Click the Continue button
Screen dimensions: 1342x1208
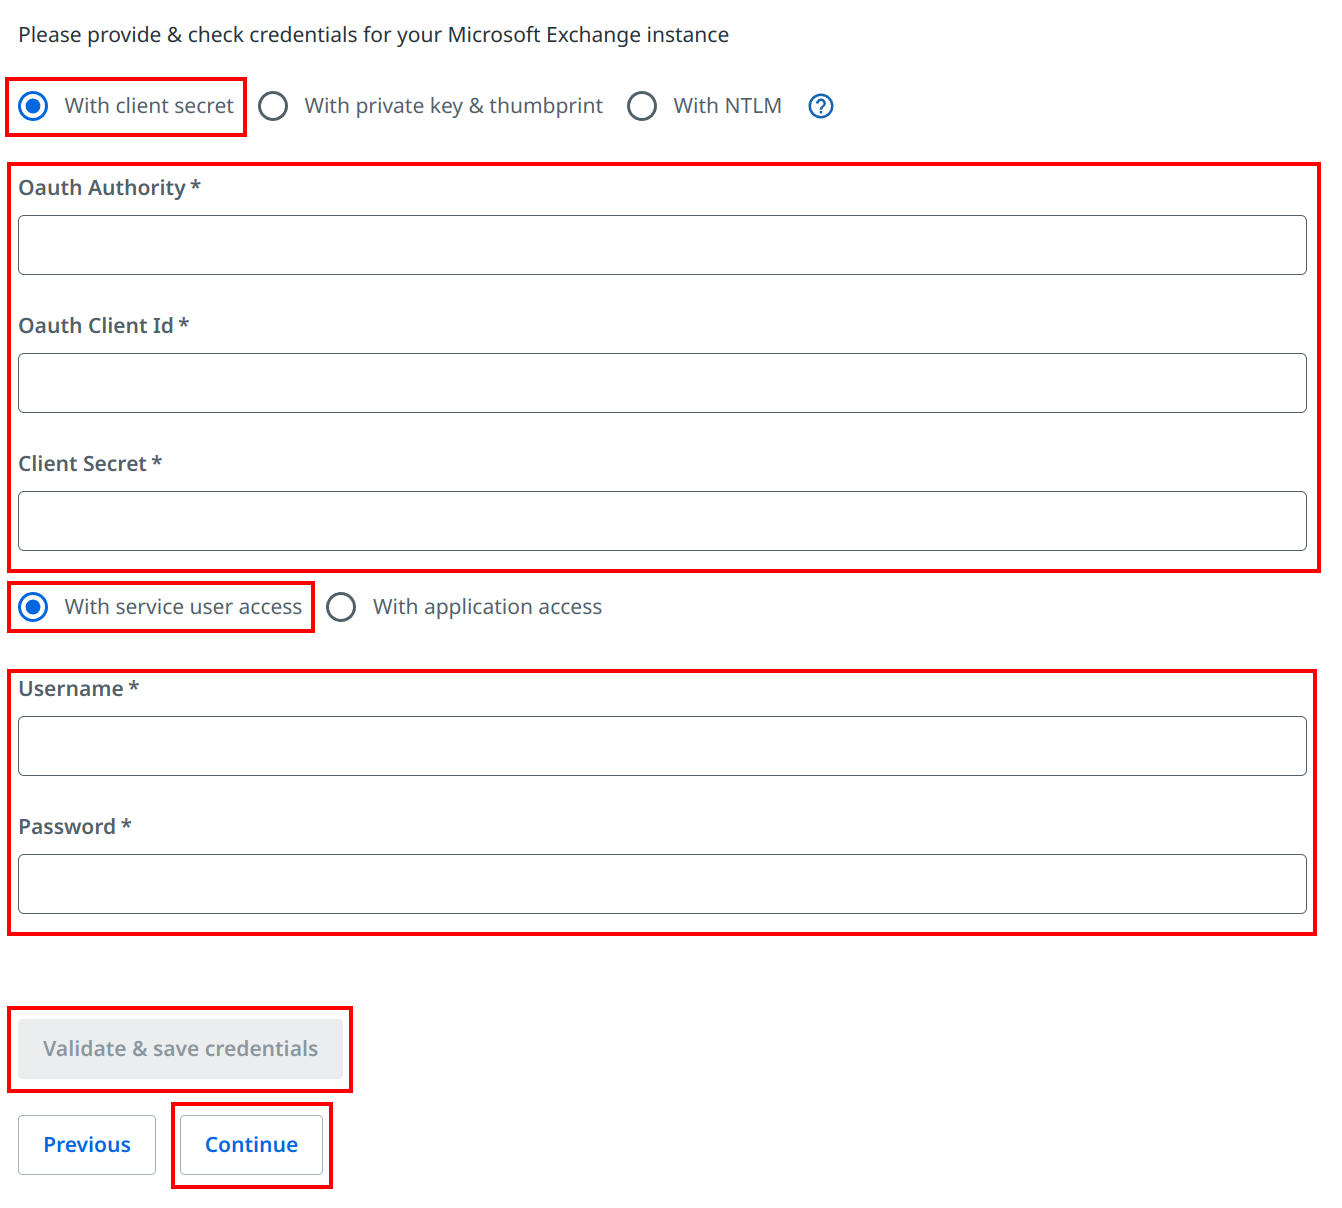coord(251,1145)
